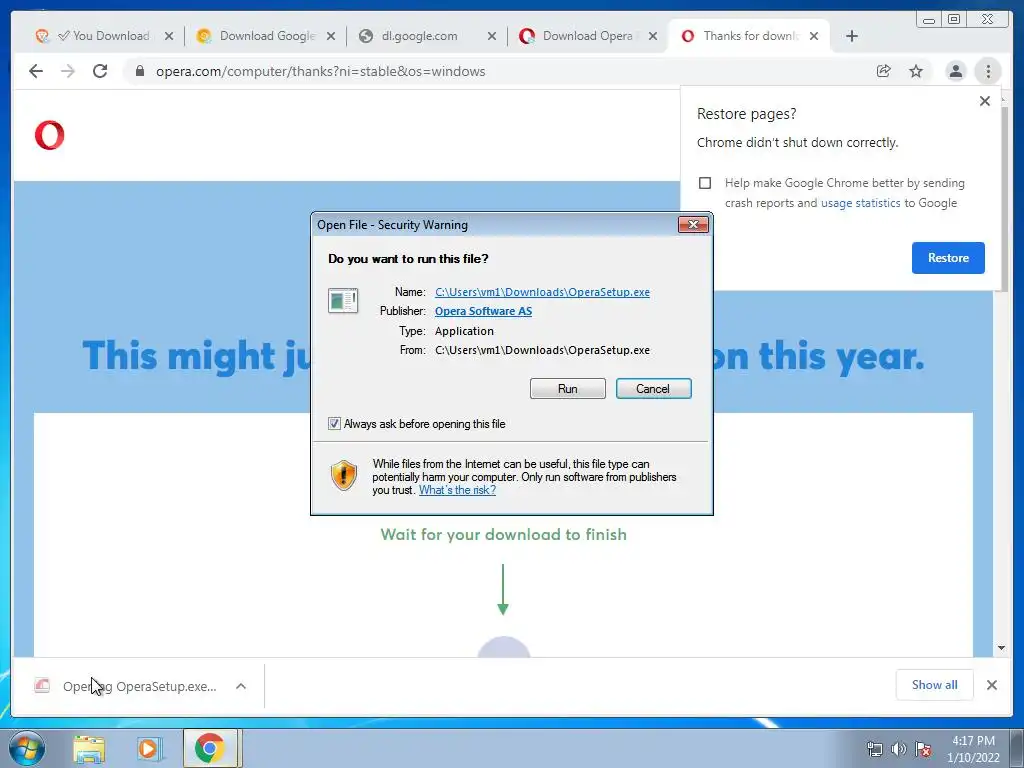The width and height of the screenshot is (1024, 768).
Task: Click the page scrollbar down arrow
Action: [x=1001, y=648]
